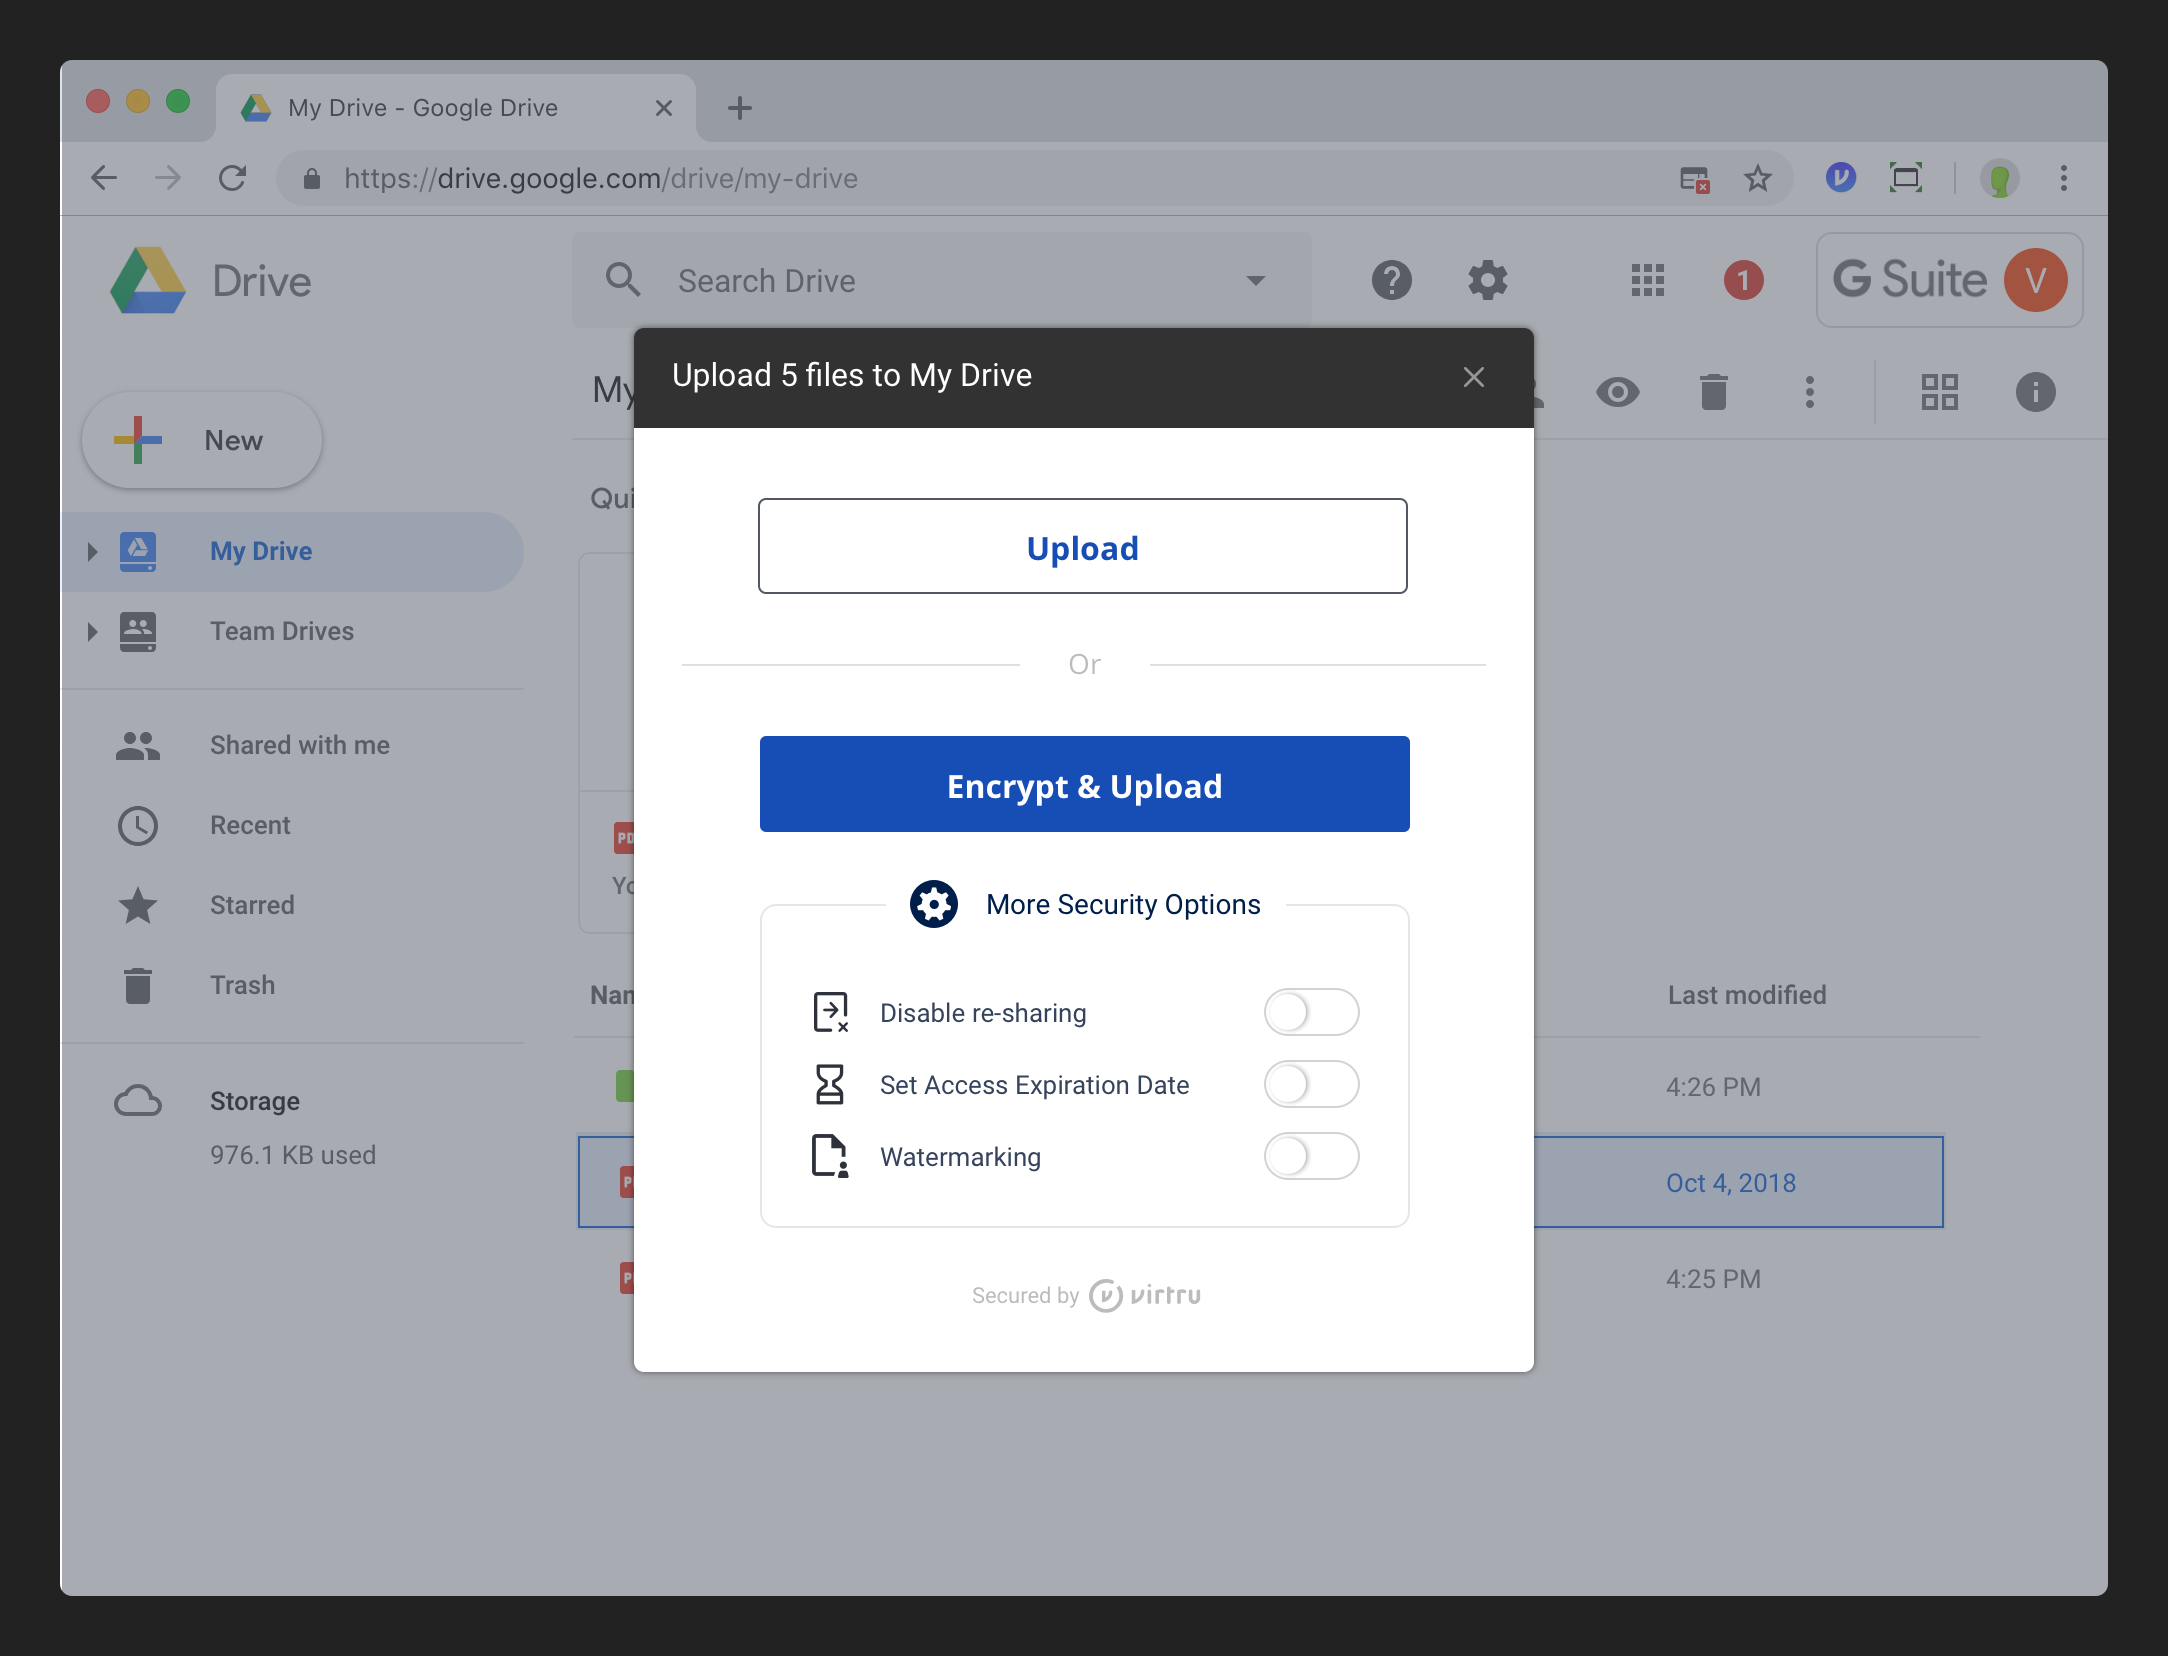Turn on the Watermarking switch
Screen dimensions: 2168x1656
1312,1156
